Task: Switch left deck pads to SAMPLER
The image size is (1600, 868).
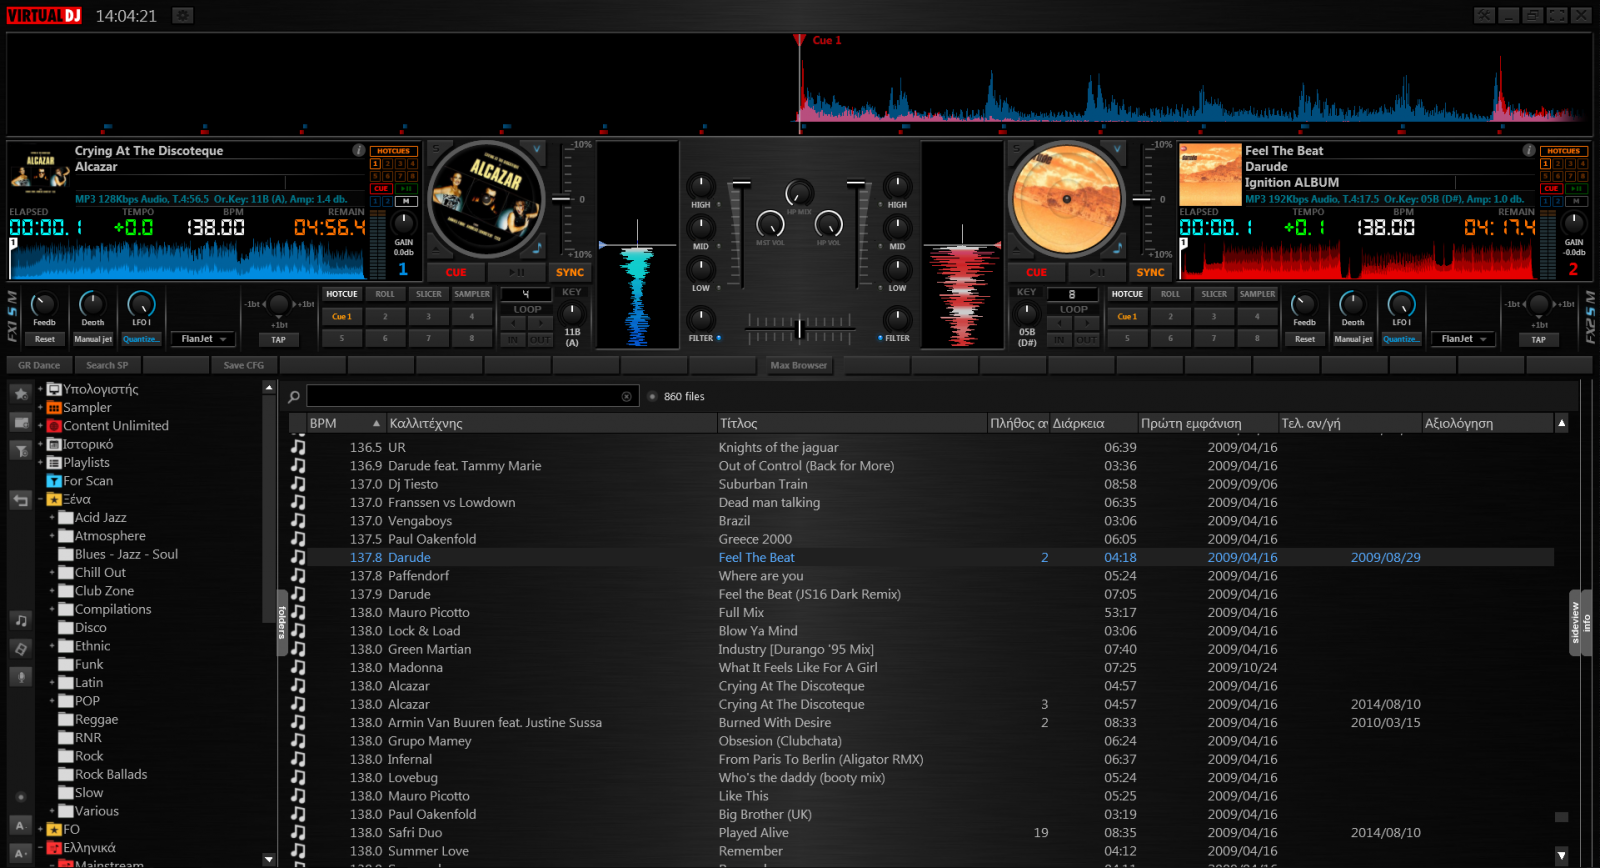Action: 472,294
